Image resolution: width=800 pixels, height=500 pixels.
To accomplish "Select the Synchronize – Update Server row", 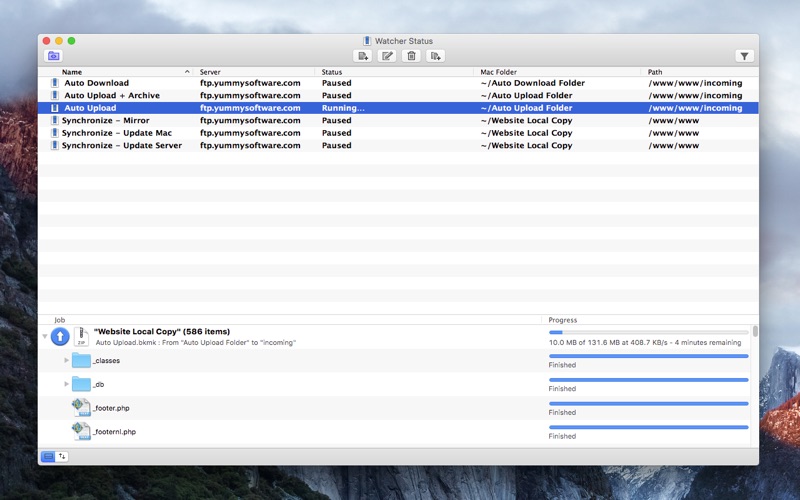I will click(x=121, y=145).
